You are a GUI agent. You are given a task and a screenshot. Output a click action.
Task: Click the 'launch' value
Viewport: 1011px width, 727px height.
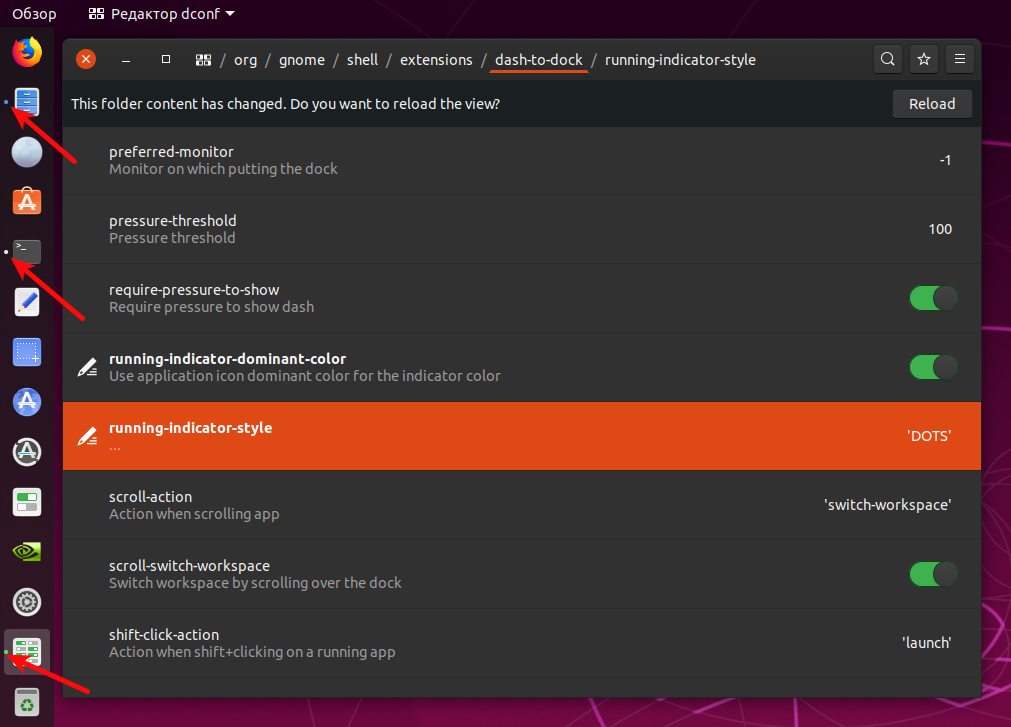point(927,643)
